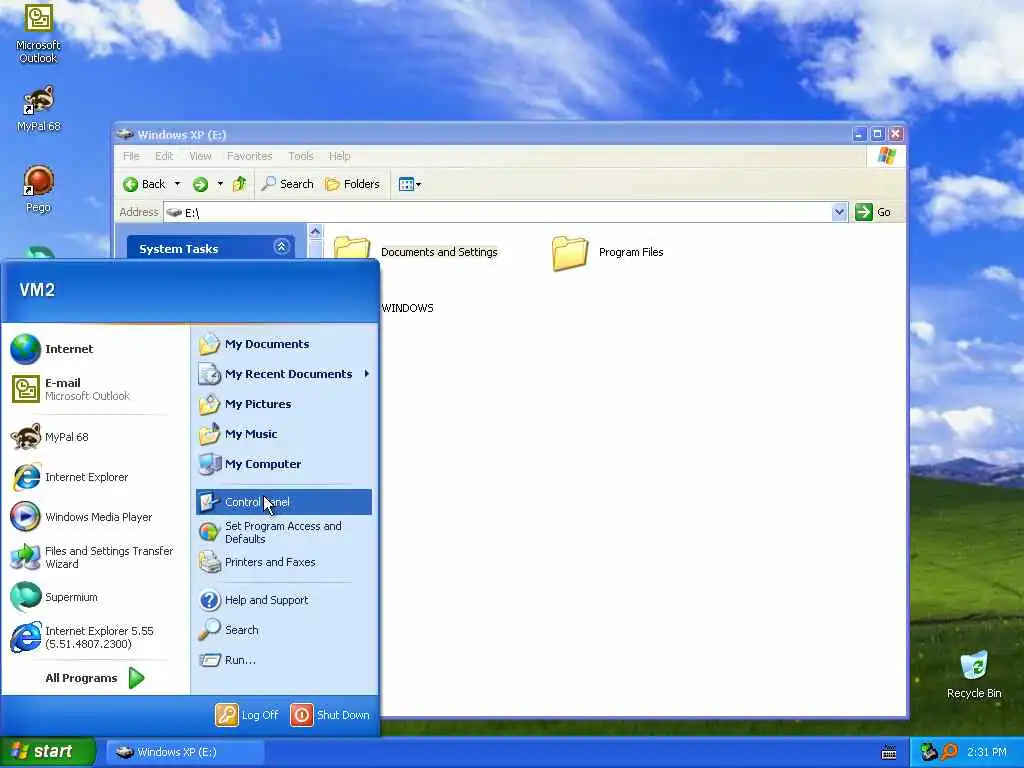Select the Program Files folder

607,252
